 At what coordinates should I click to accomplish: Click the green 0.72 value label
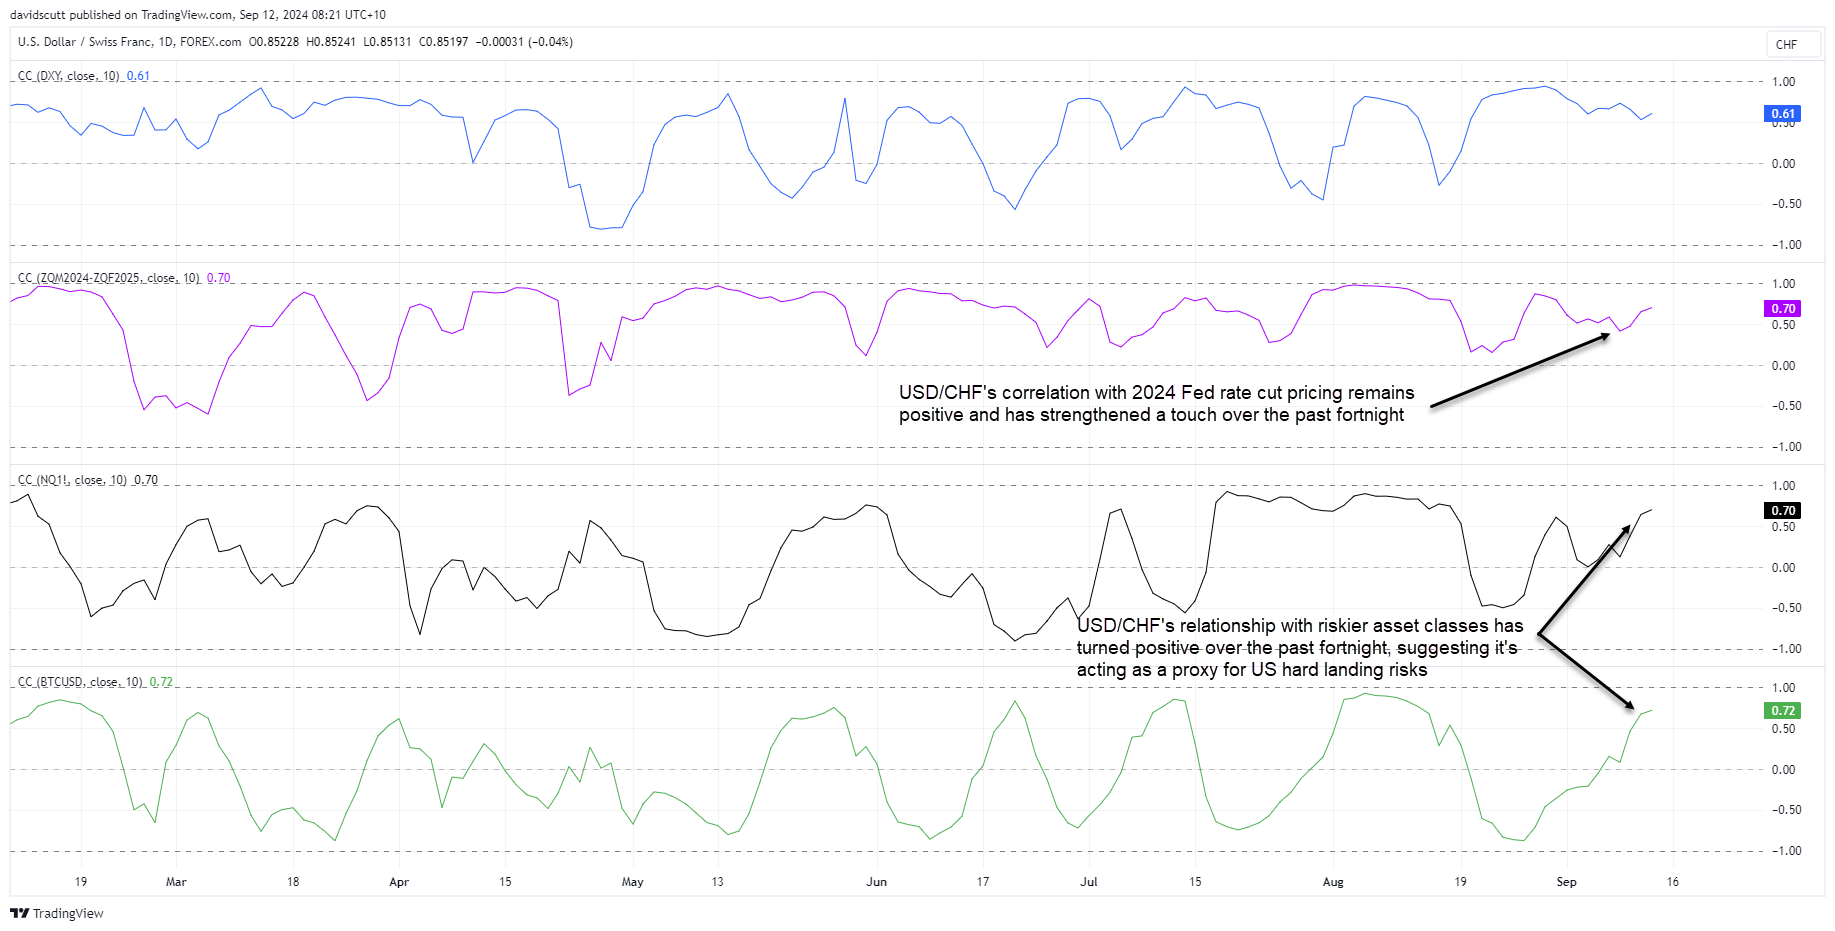(x=1783, y=710)
